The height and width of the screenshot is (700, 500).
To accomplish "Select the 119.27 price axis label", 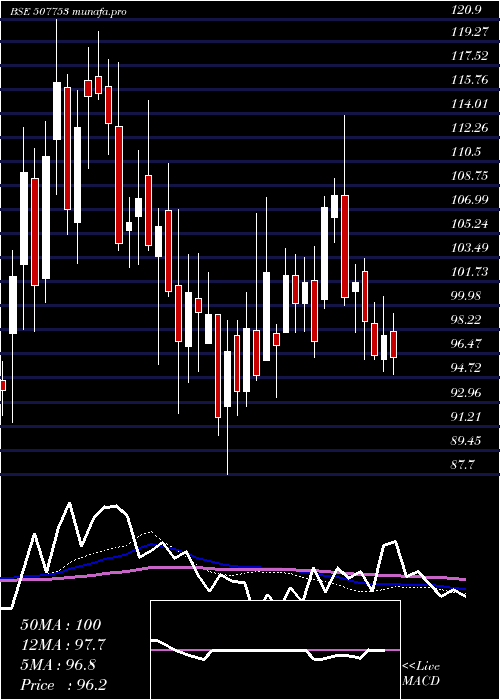I will pyautogui.click(x=469, y=32).
